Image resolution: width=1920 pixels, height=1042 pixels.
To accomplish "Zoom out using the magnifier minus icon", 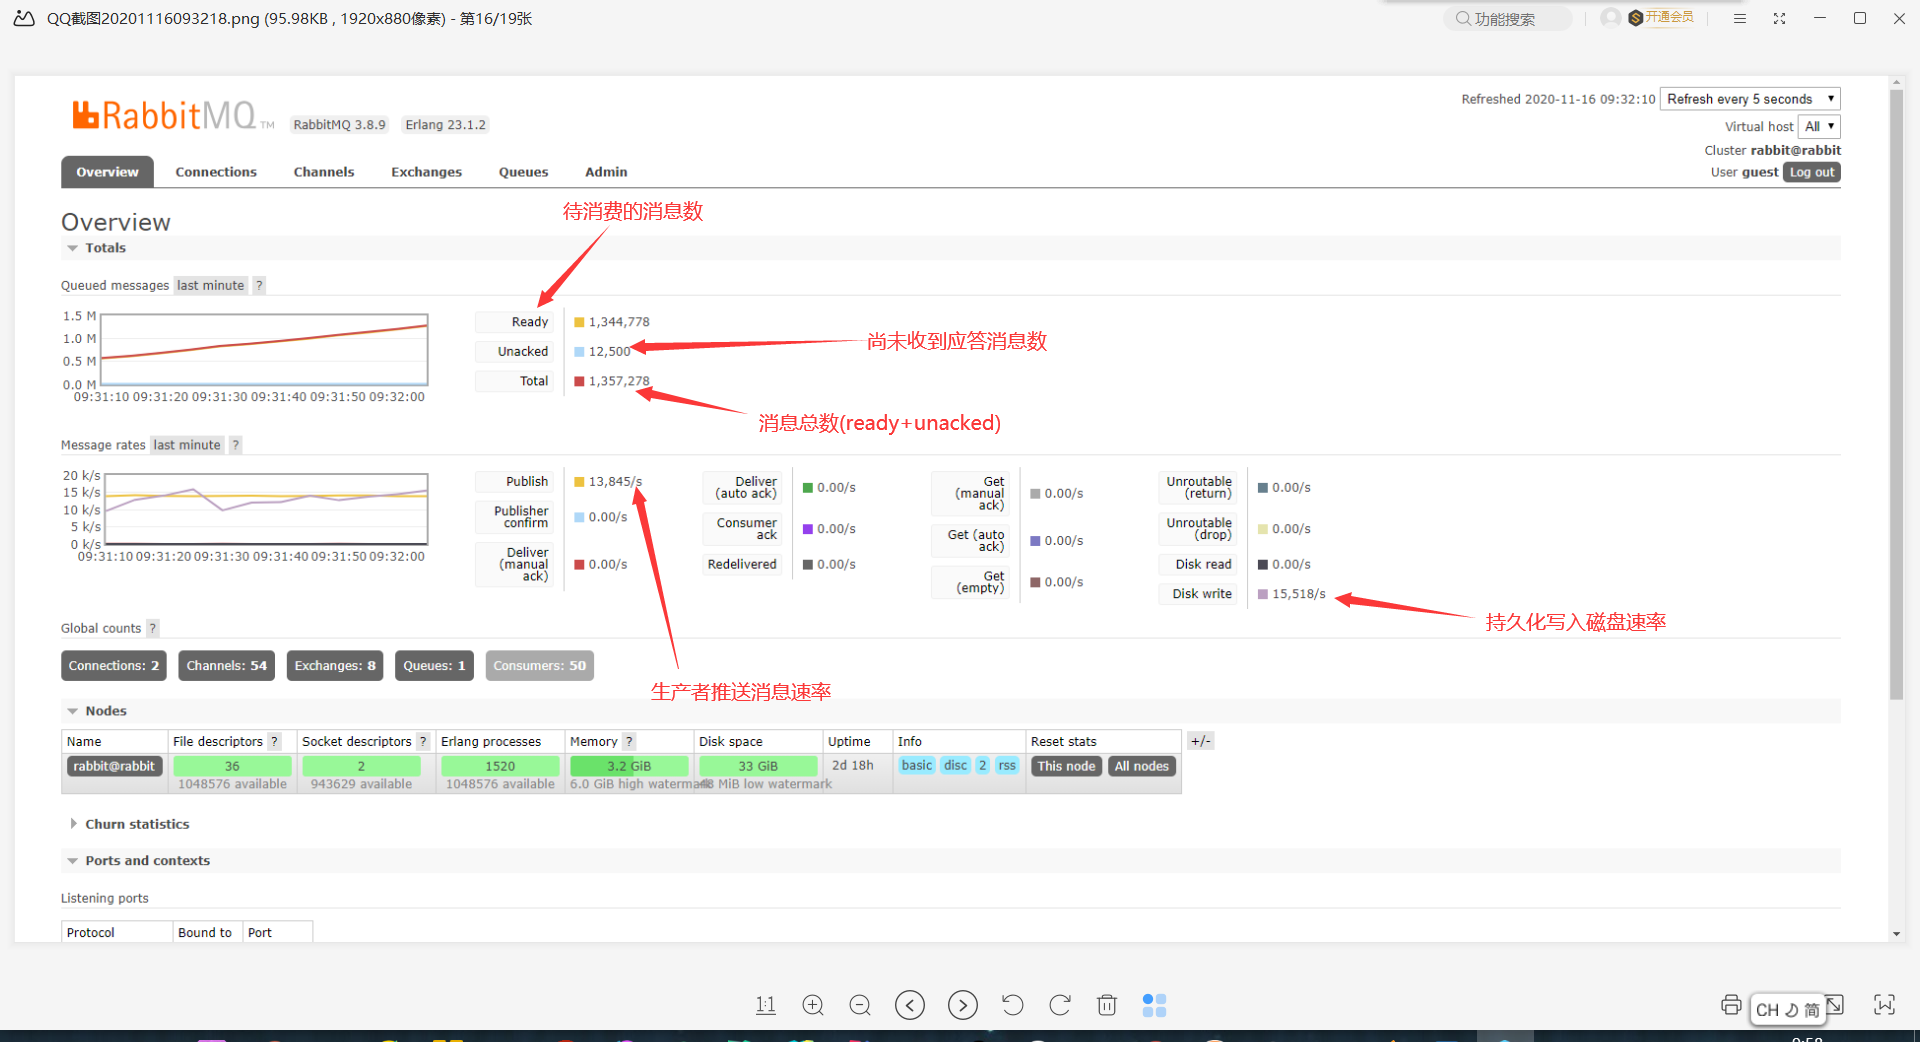I will point(860,1005).
